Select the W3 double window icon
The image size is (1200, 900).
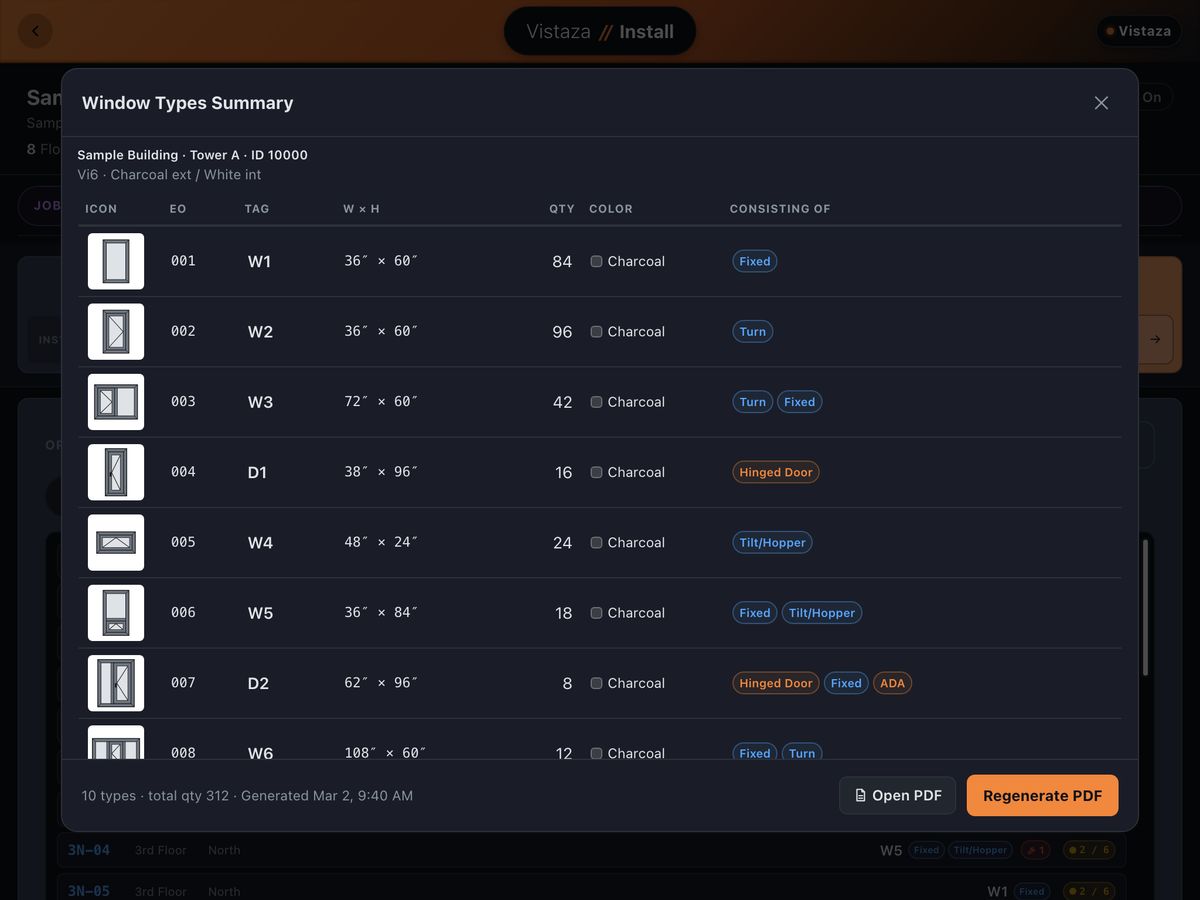pyautogui.click(x=116, y=402)
